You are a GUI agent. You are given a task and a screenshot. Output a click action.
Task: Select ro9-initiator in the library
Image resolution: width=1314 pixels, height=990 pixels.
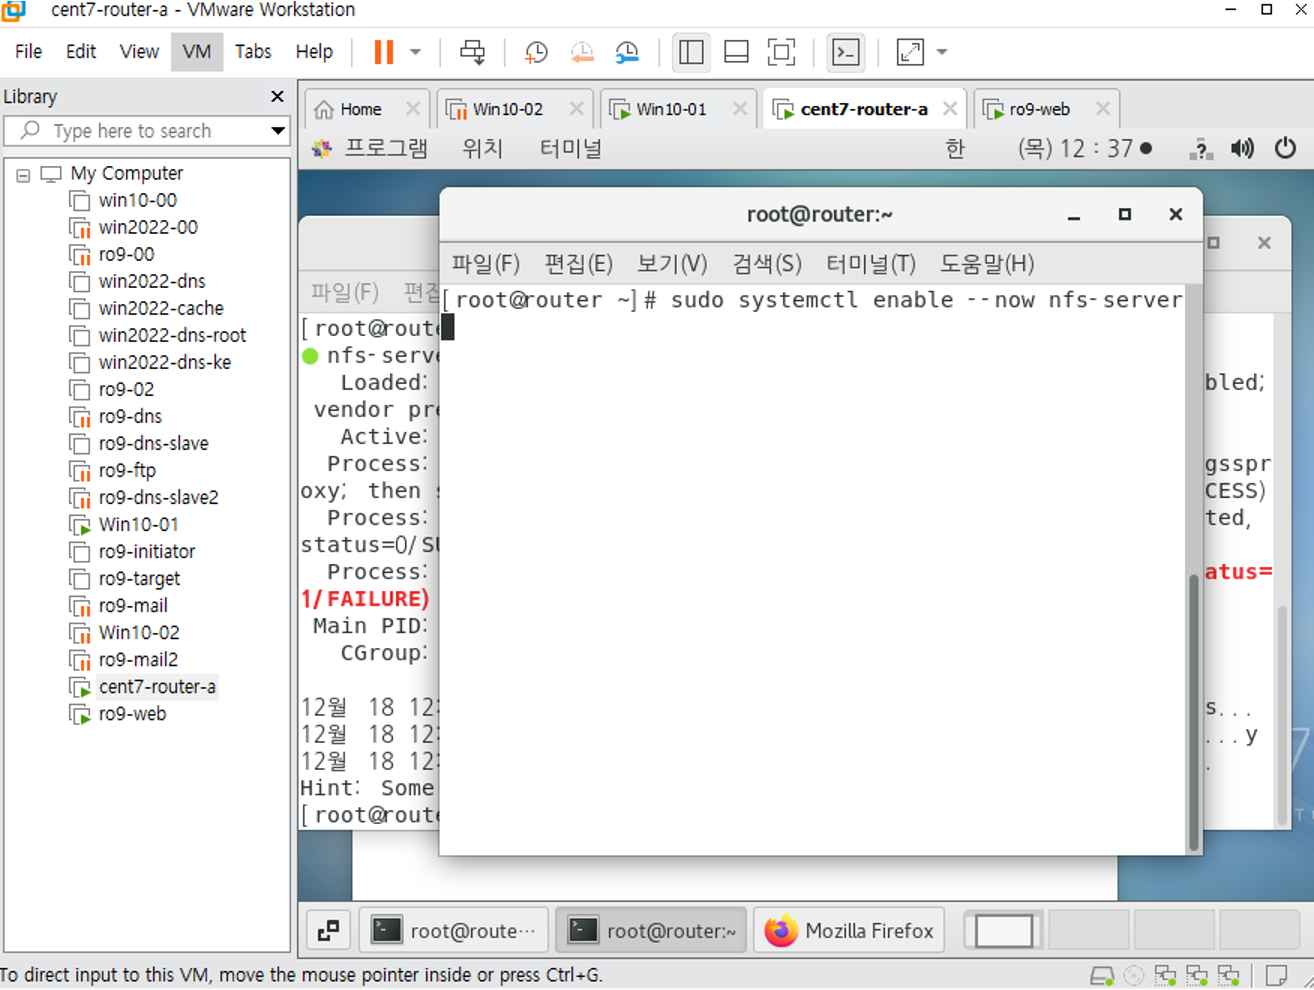pyautogui.click(x=147, y=551)
